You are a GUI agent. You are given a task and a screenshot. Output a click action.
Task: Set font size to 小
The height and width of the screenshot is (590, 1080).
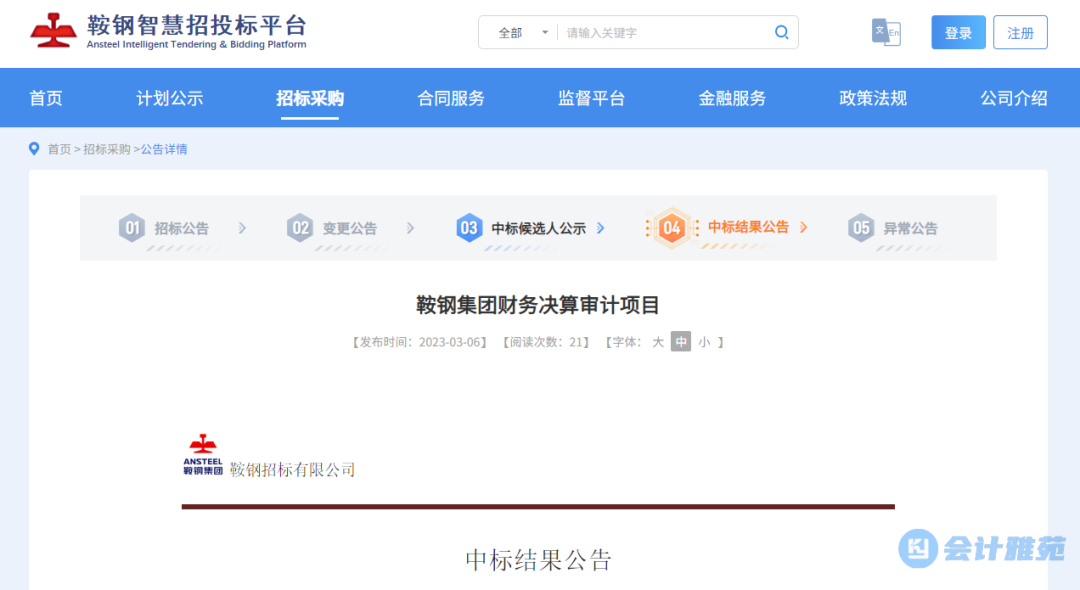(x=704, y=342)
